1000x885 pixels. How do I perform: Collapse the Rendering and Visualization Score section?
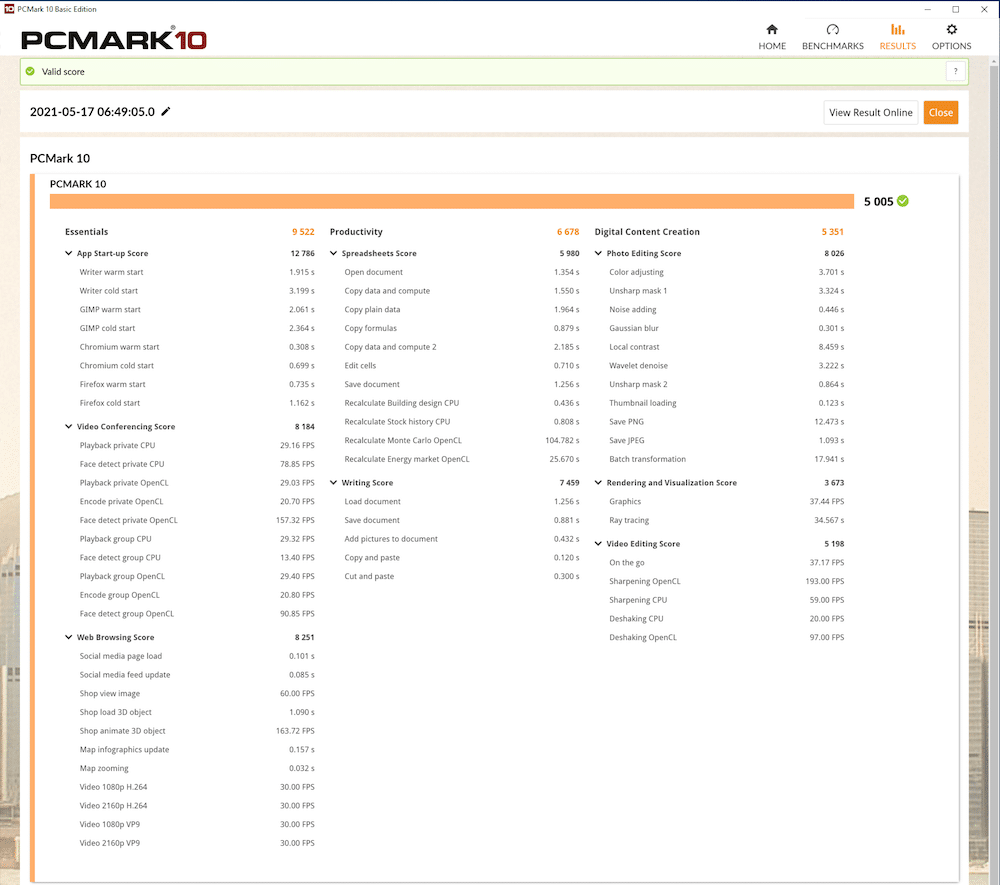pos(598,483)
